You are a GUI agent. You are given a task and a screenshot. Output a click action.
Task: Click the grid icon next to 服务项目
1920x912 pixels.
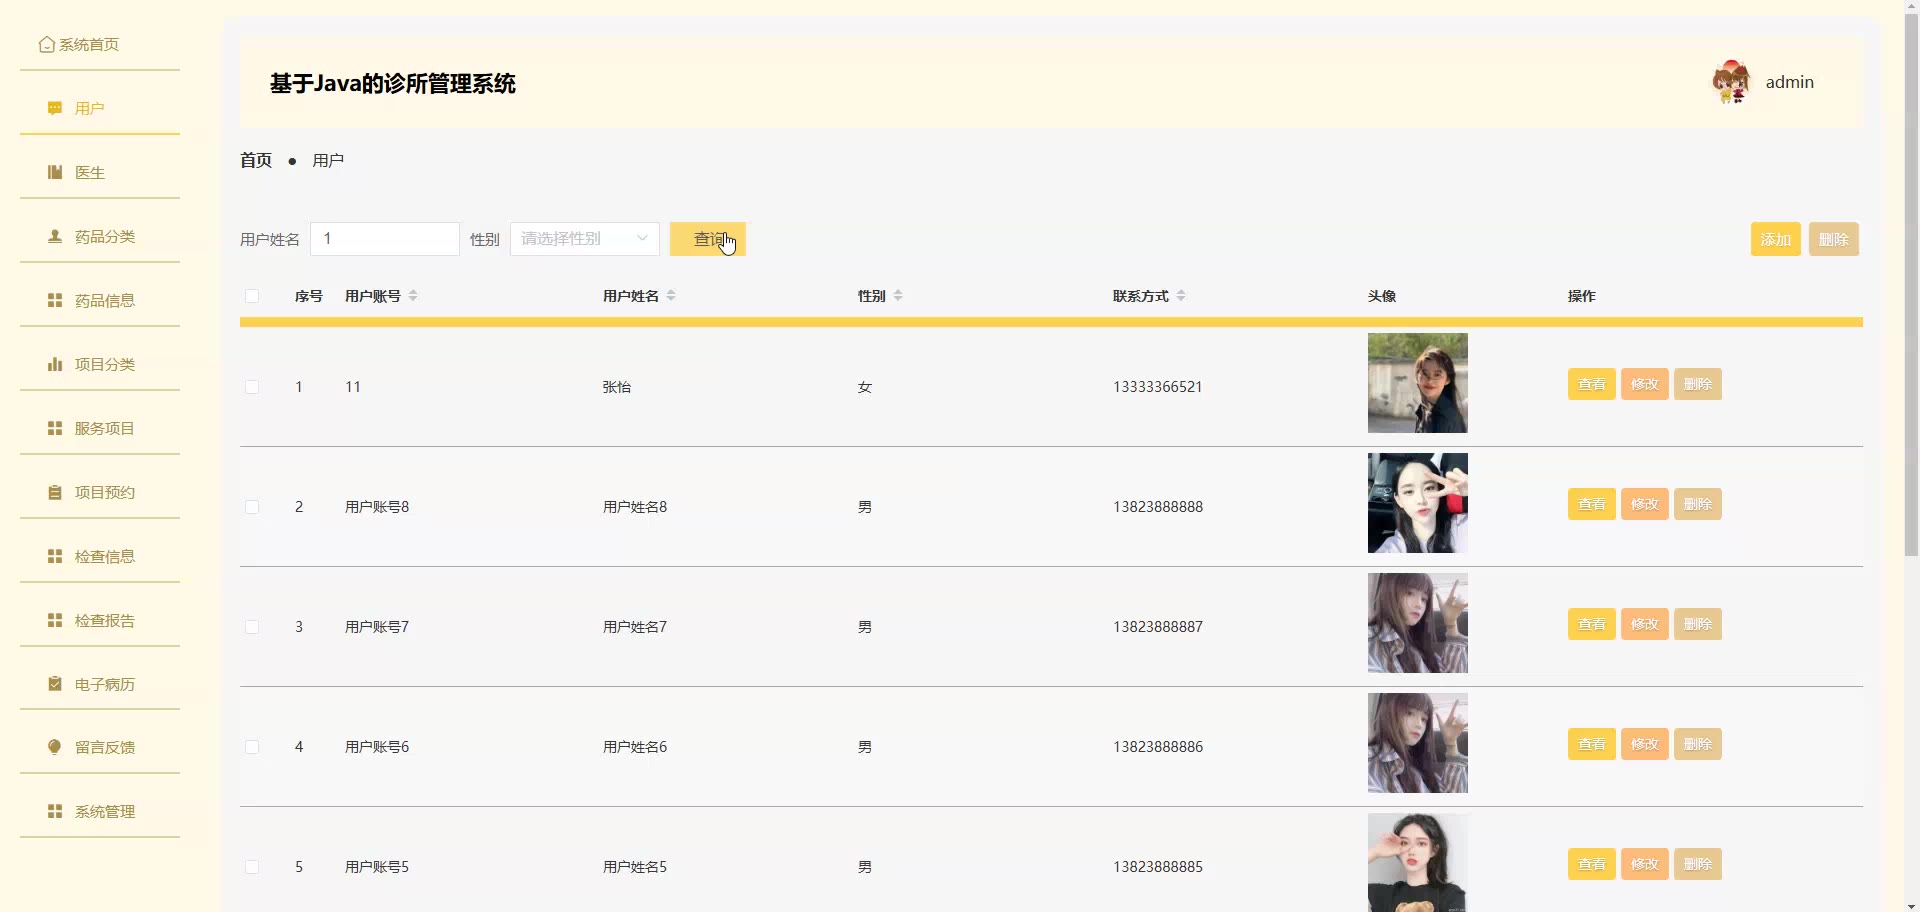pos(55,428)
